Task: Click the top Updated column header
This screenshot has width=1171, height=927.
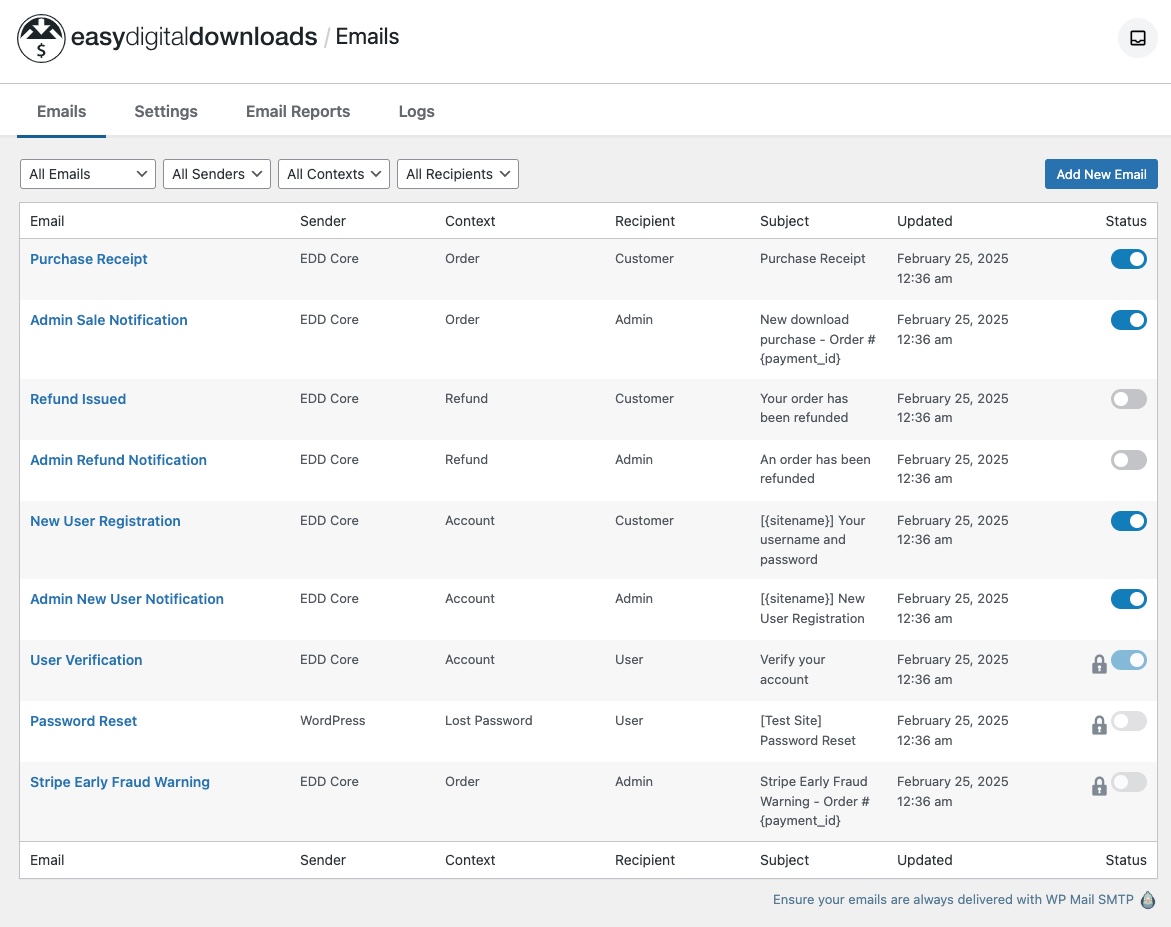Action: pos(925,221)
